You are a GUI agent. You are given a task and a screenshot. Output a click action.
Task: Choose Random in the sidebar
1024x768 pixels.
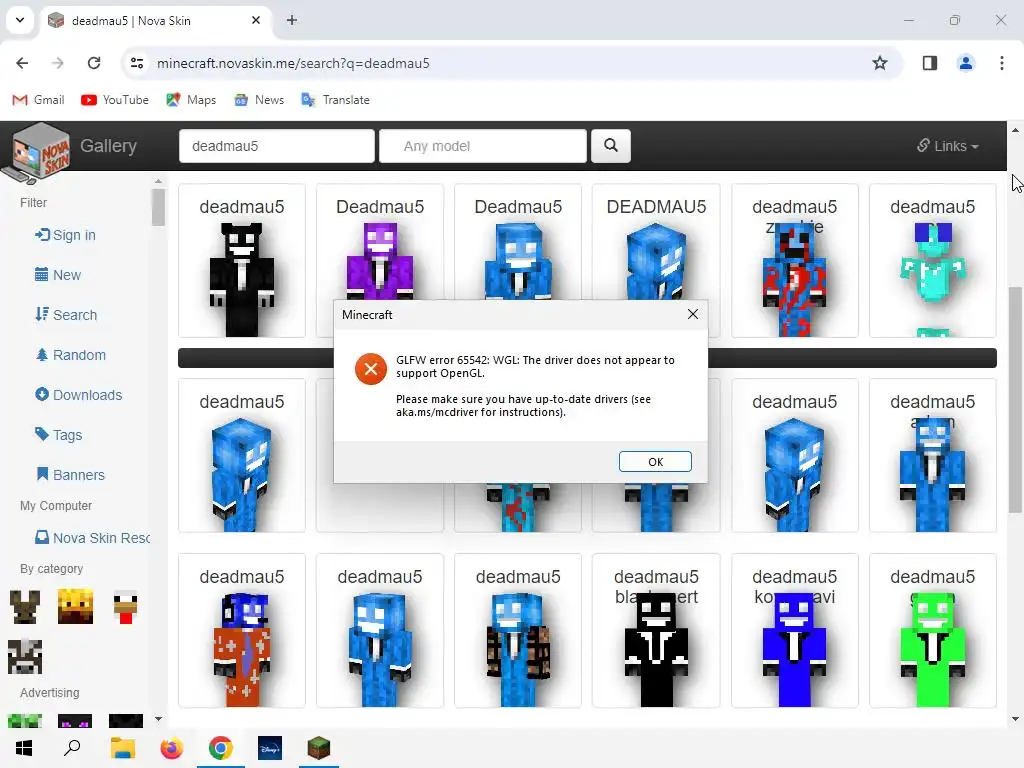71,355
